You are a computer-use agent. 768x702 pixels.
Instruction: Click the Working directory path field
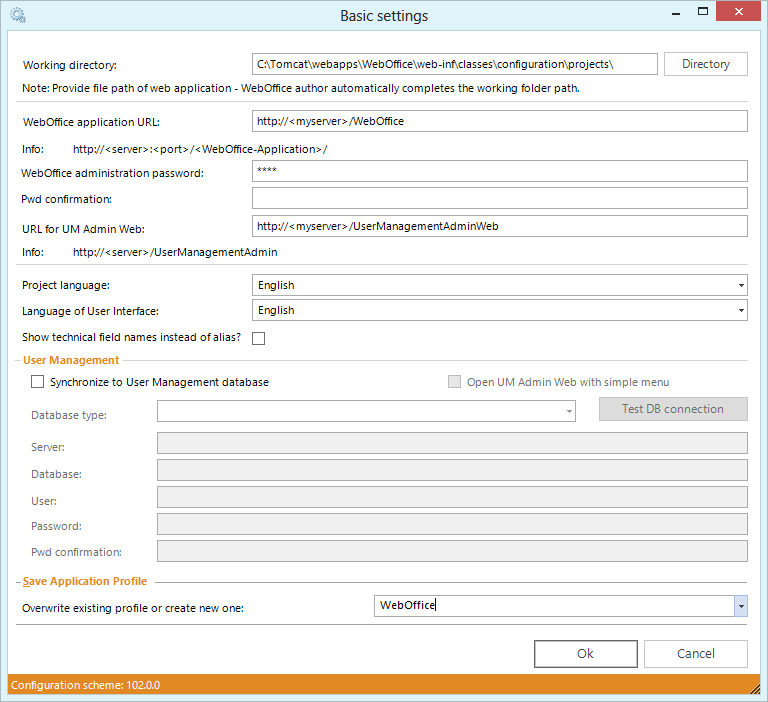point(455,64)
